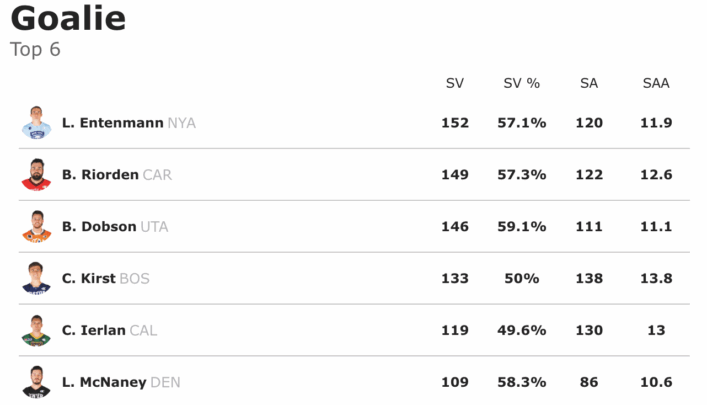Screen dimensions: 707x405
Task: Open L. Entenmann player name link
Action: coord(113,123)
